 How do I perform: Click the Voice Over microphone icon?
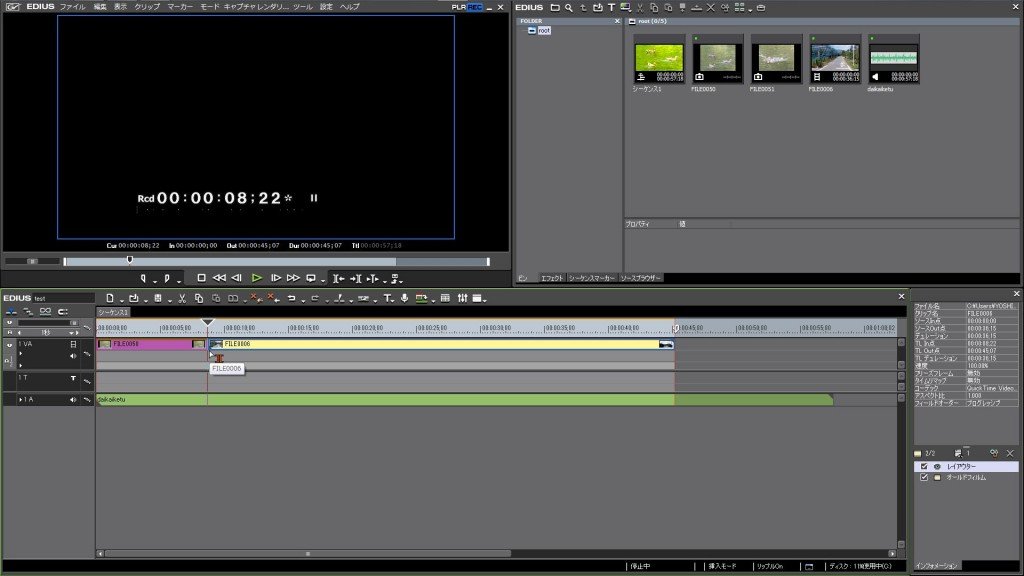[x=404, y=298]
